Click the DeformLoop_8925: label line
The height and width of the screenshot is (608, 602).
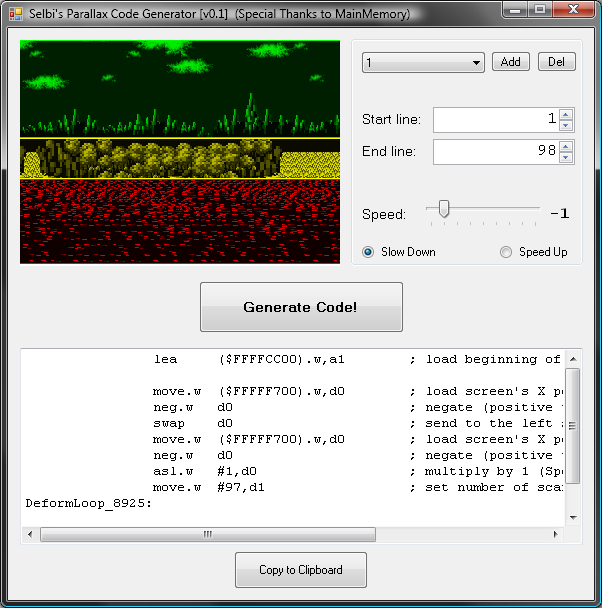click(89, 503)
